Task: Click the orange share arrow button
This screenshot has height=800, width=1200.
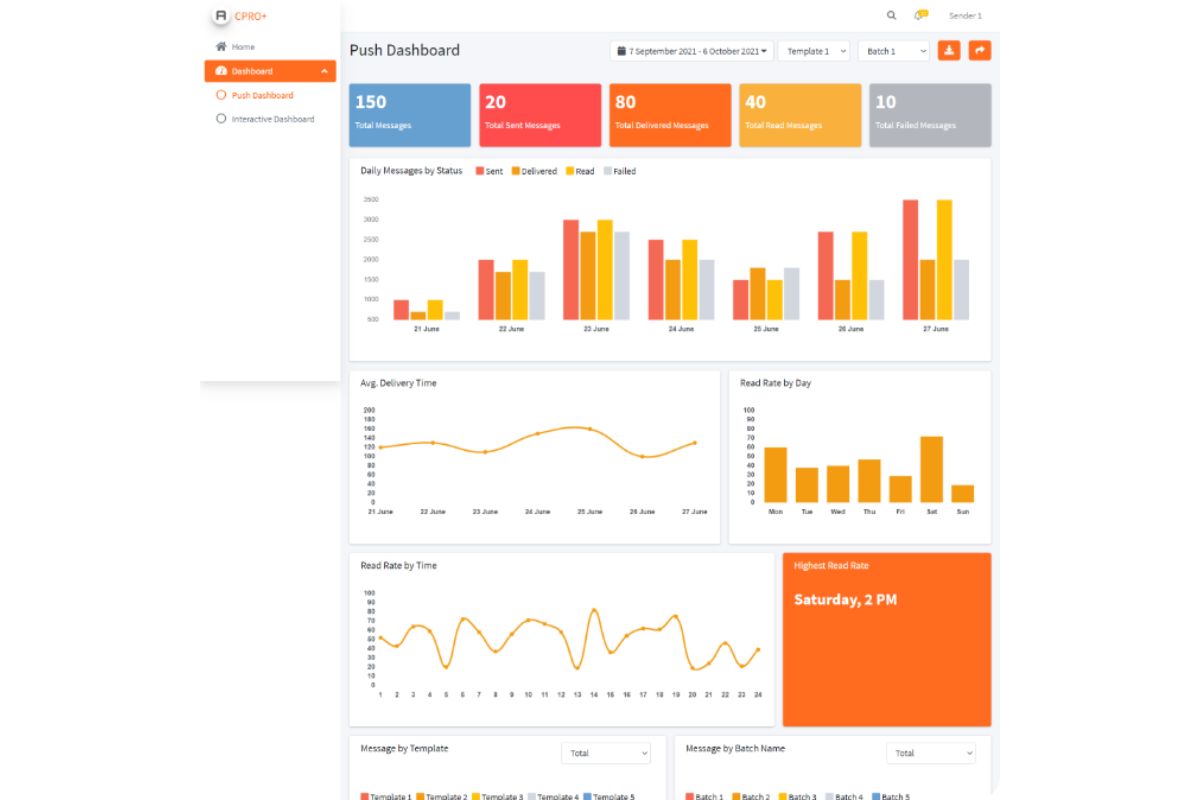Action: pos(980,50)
